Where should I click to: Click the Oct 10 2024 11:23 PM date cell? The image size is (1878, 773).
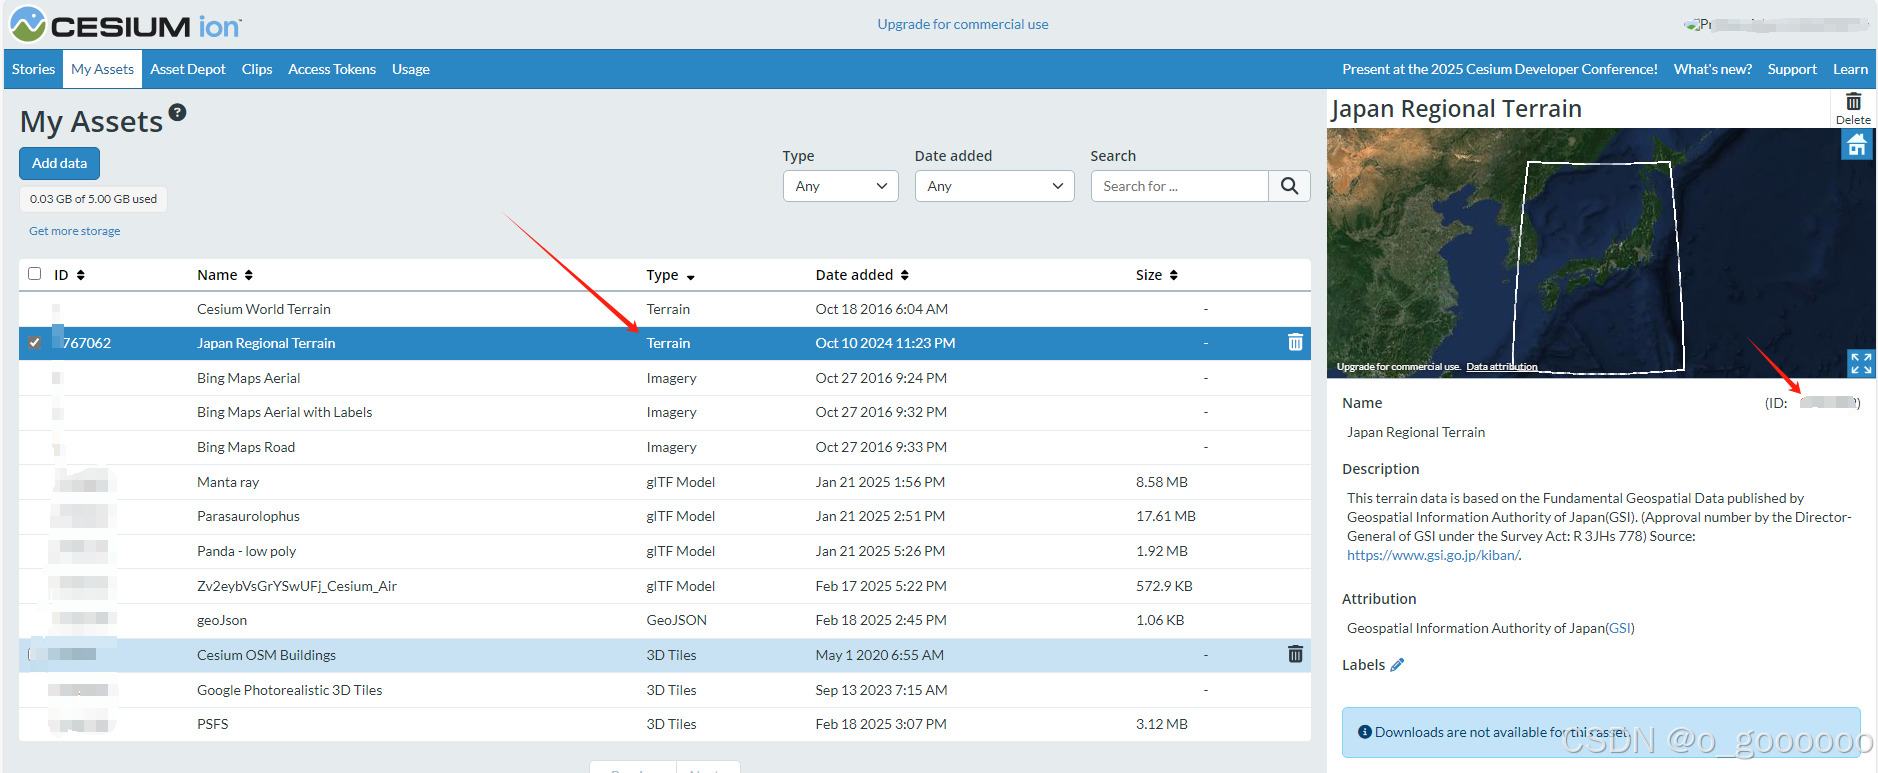[885, 343]
